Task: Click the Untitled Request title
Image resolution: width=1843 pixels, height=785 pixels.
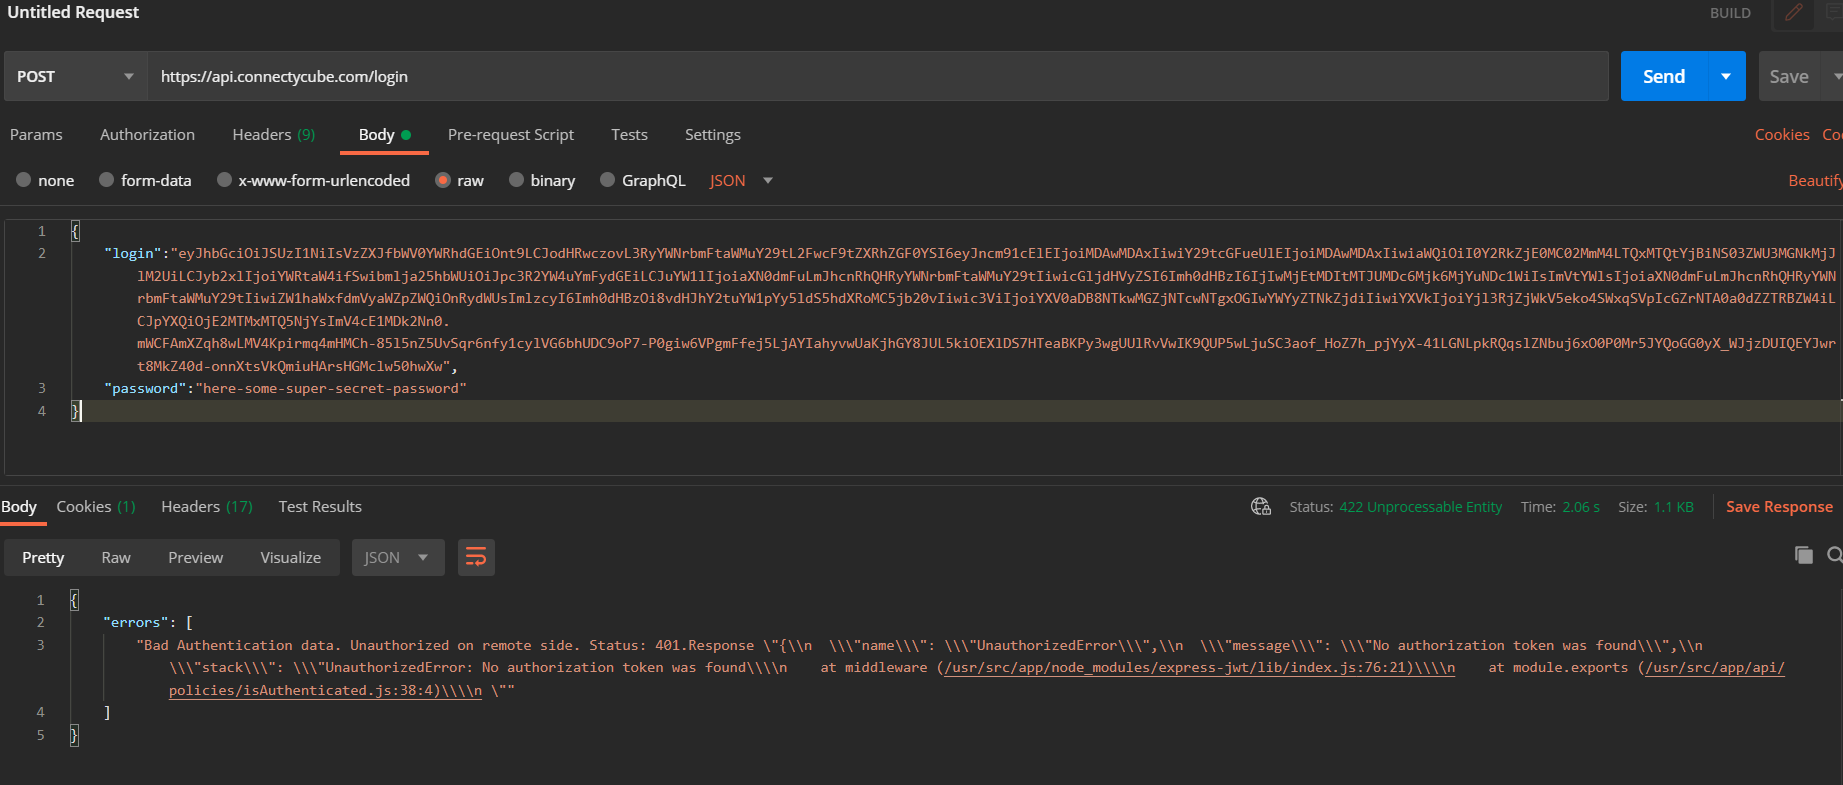Action: tap(73, 12)
